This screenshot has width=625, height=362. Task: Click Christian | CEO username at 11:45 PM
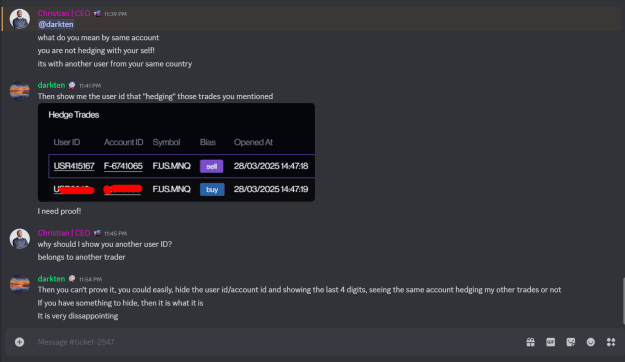(64, 233)
